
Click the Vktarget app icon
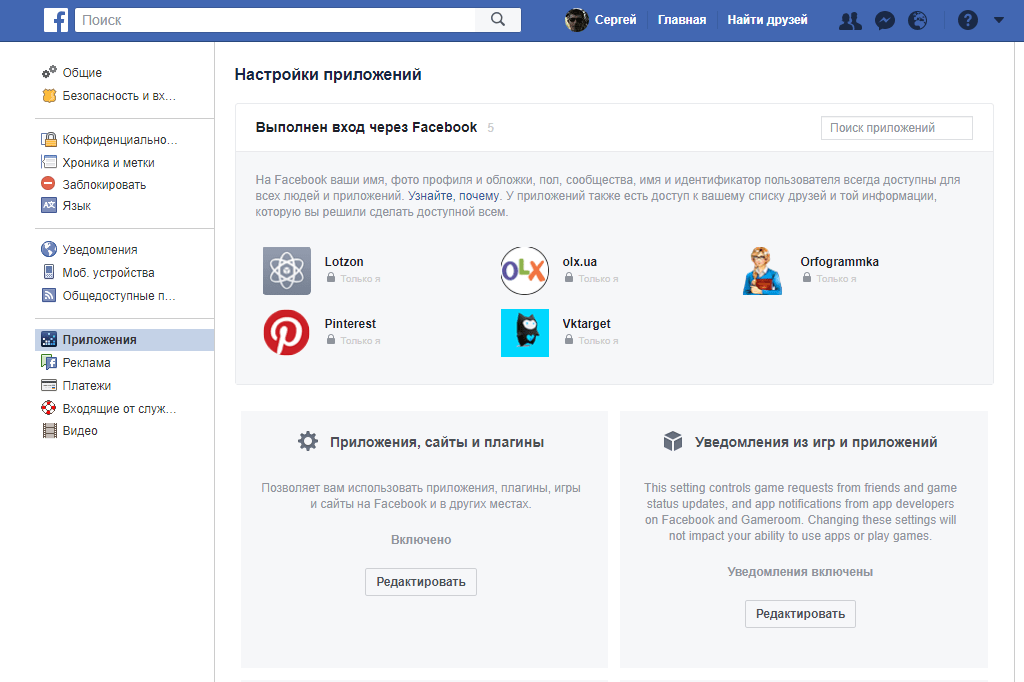point(525,333)
